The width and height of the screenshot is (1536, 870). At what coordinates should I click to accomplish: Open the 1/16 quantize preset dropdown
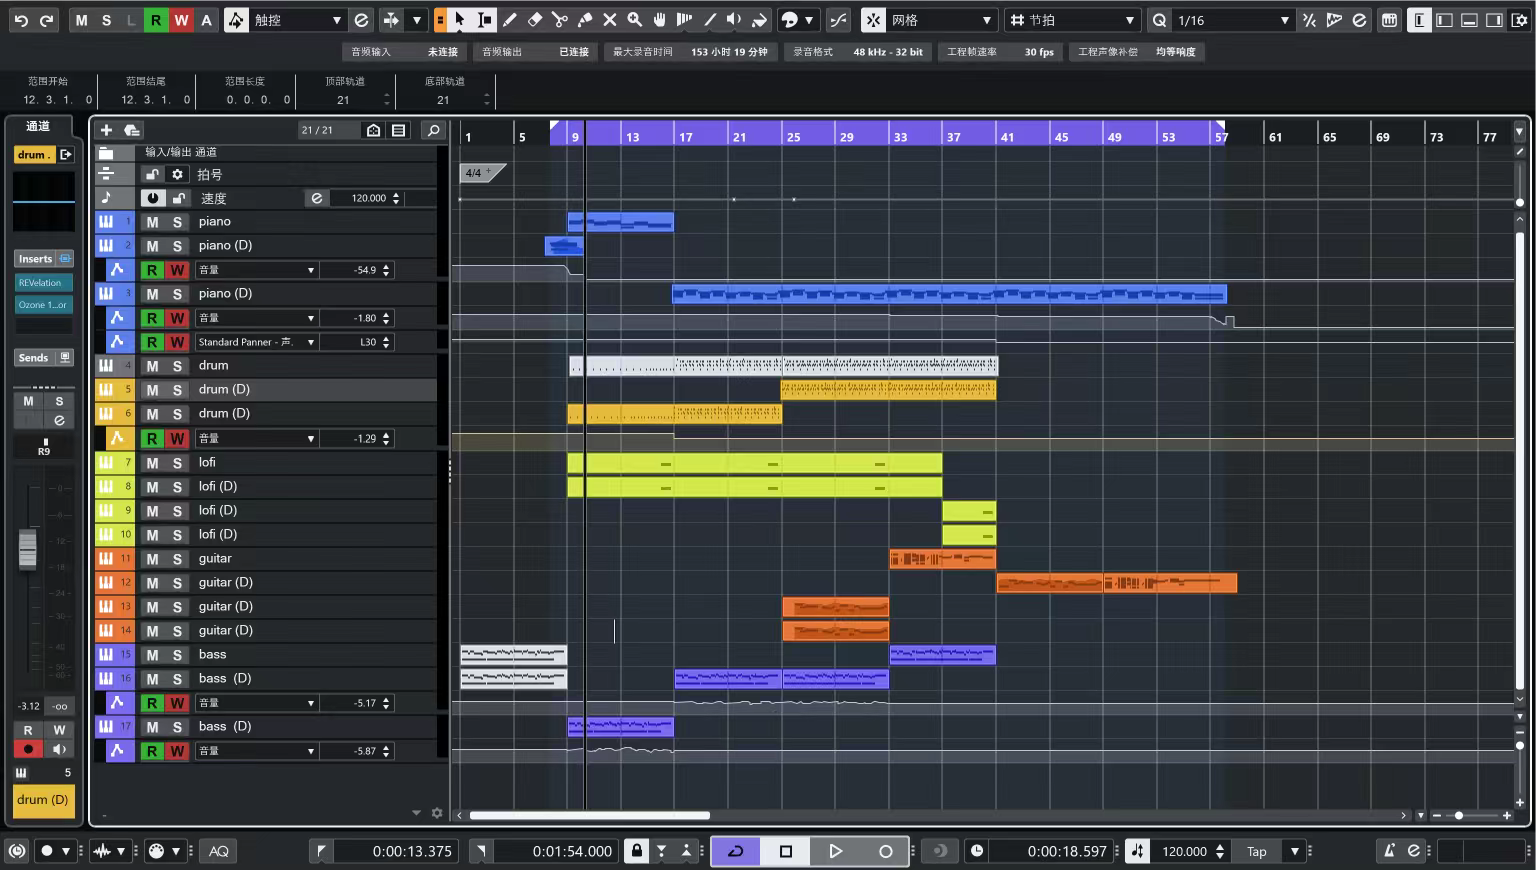point(1233,20)
